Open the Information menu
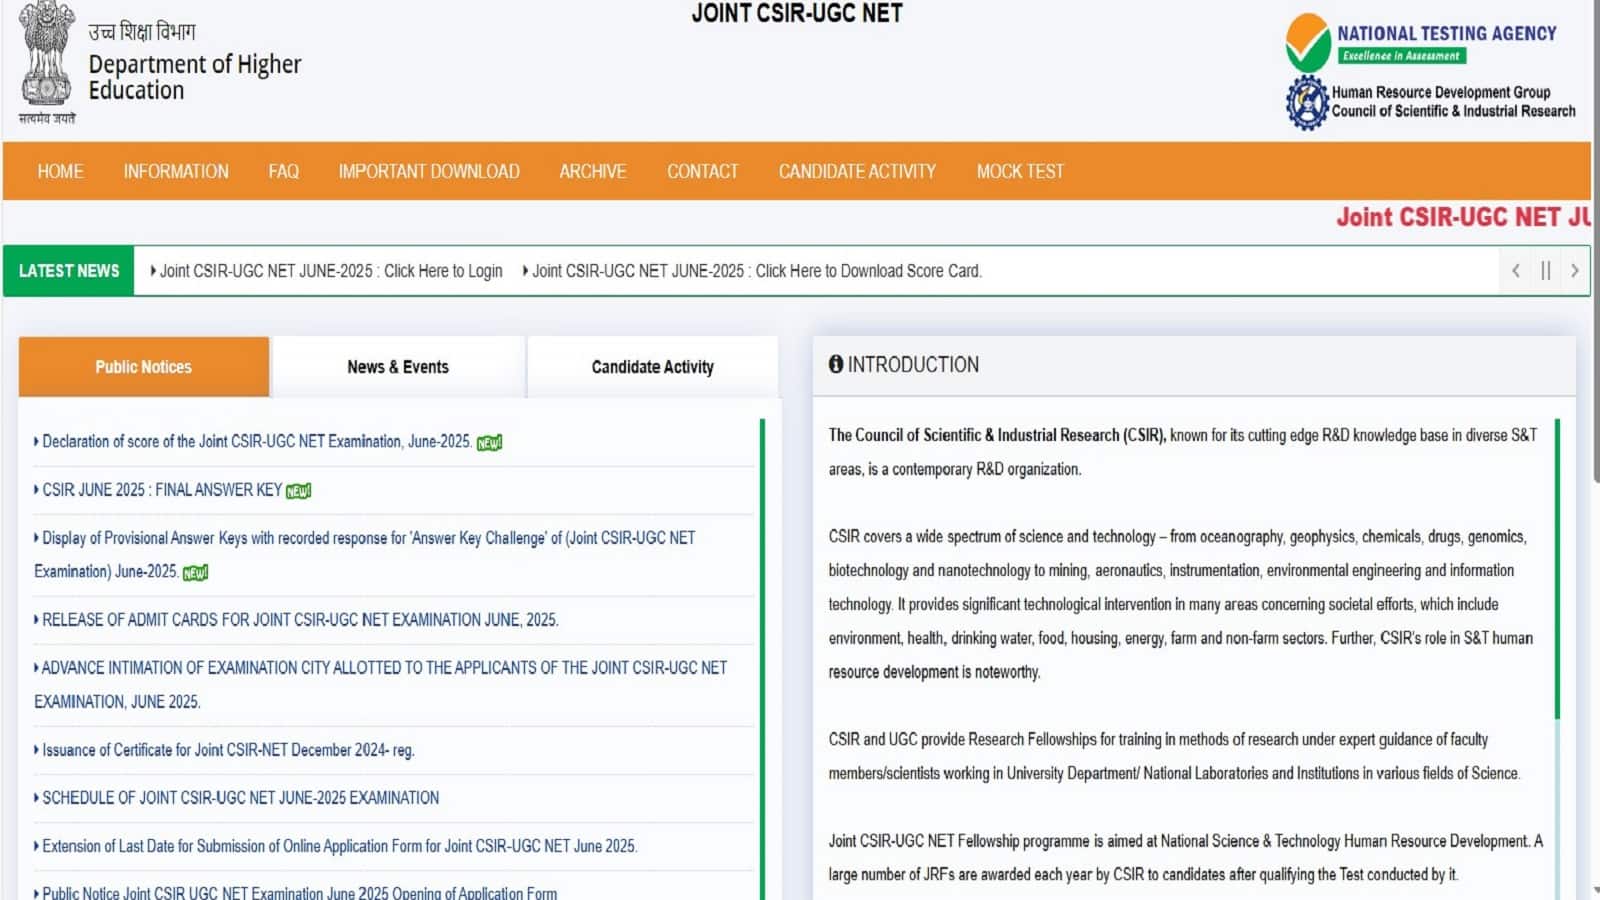Viewport: 1600px width, 900px height. pyautogui.click(x=176, y=172)
